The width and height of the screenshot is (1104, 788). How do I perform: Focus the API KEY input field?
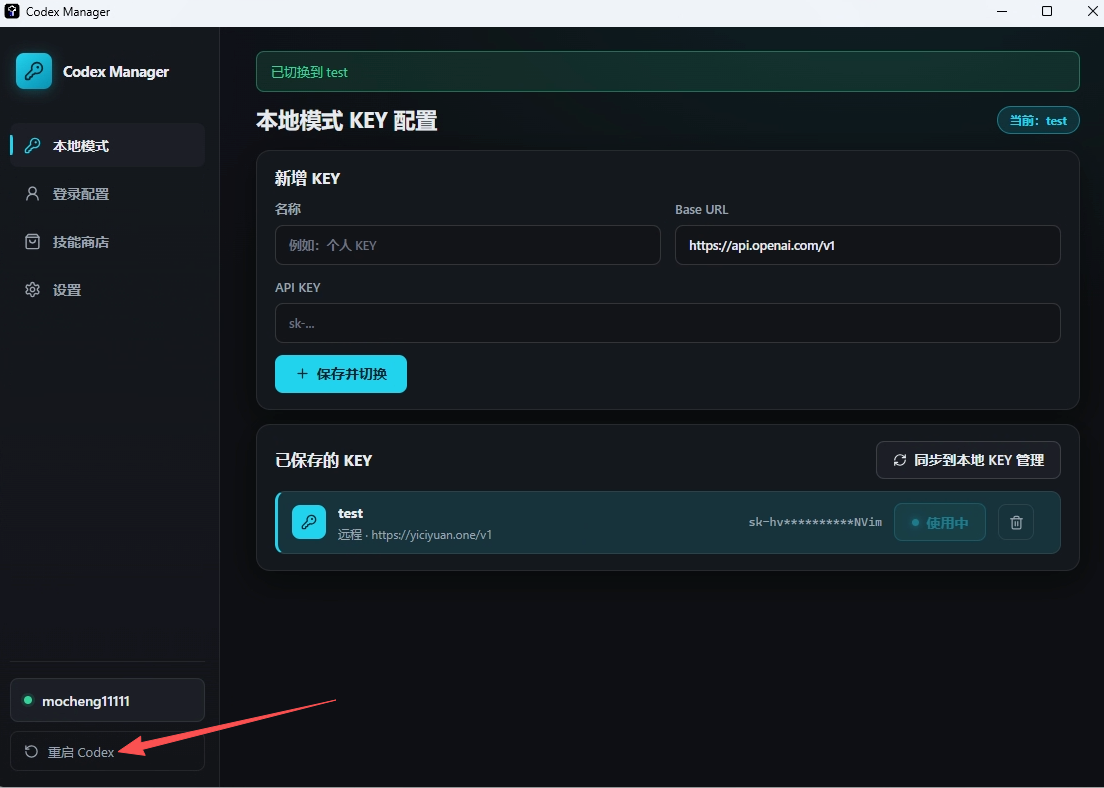(667, 323)
